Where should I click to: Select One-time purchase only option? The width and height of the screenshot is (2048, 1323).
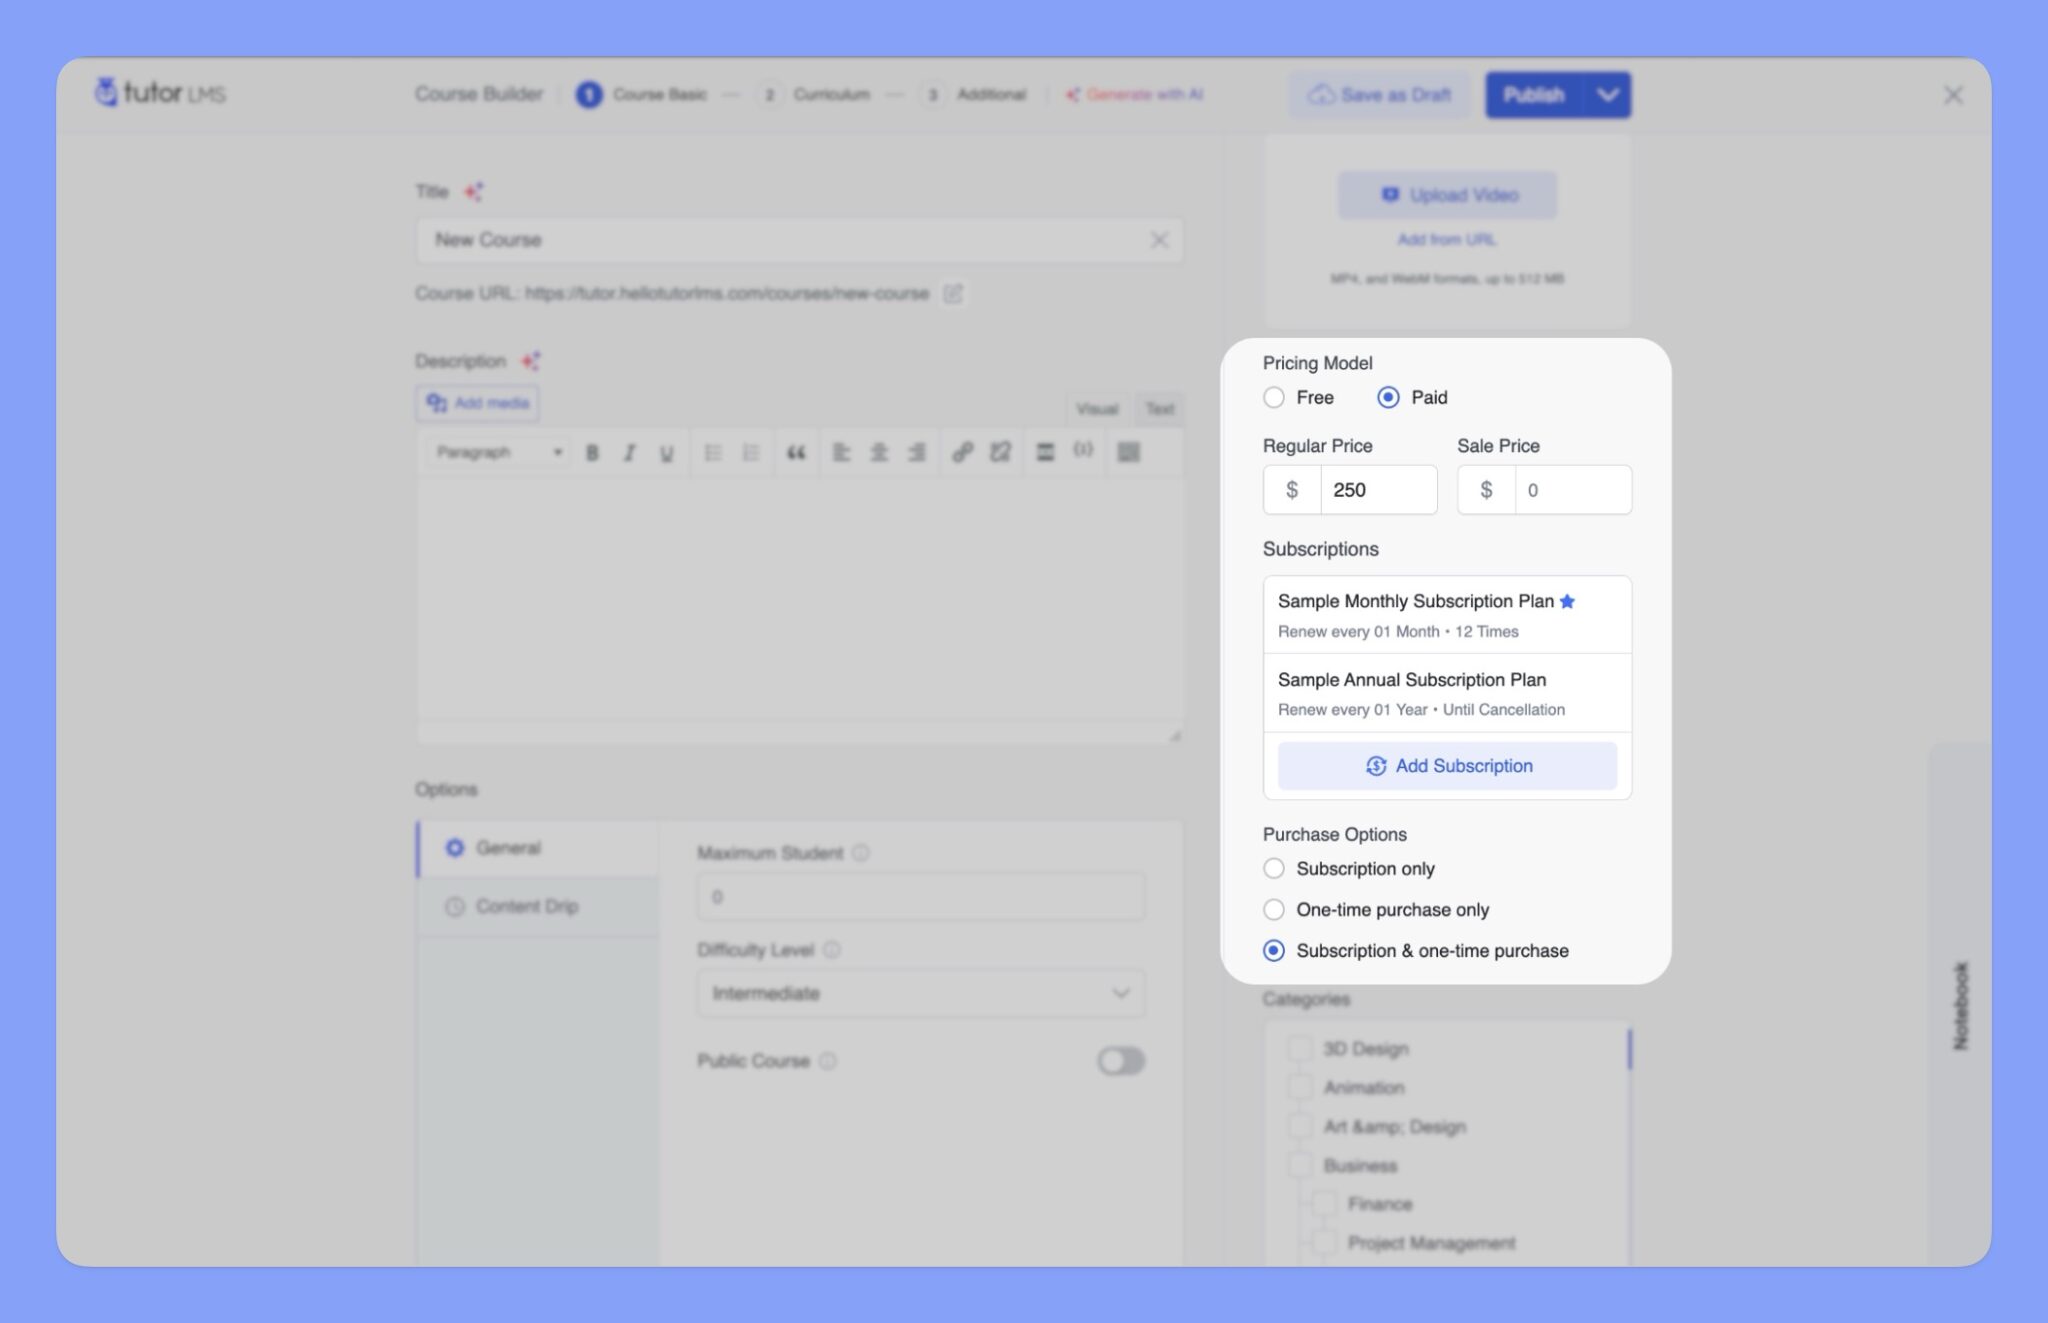(x=1274, y=909)
